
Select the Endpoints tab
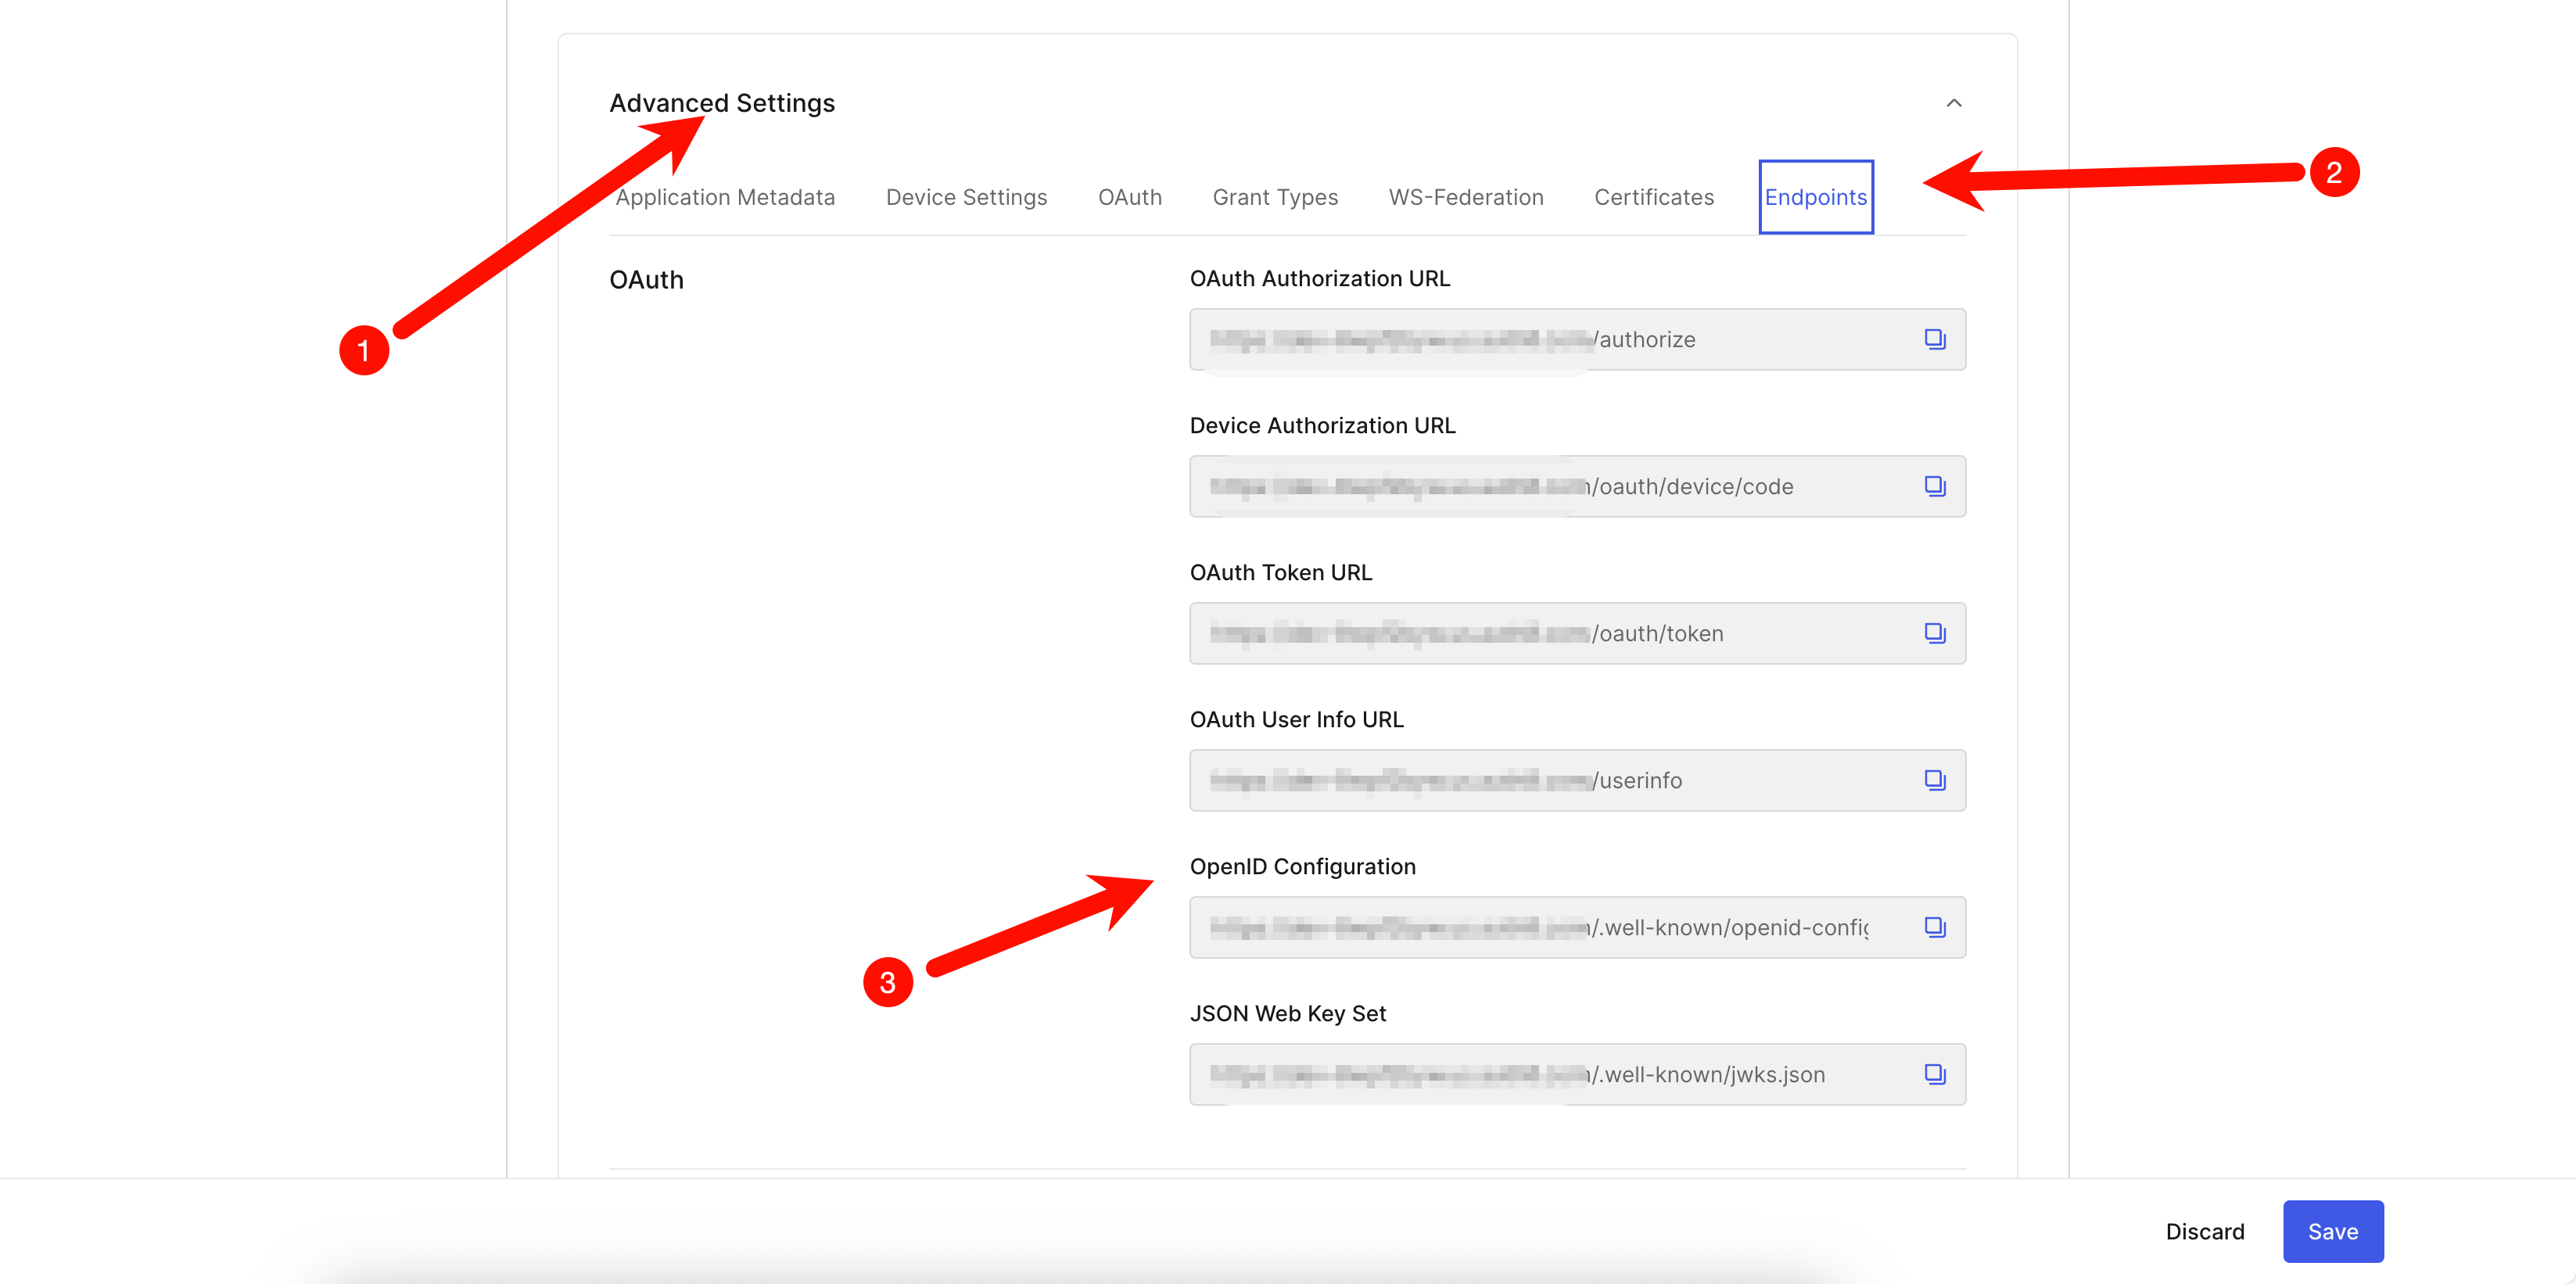click(x=1816, y=197)
